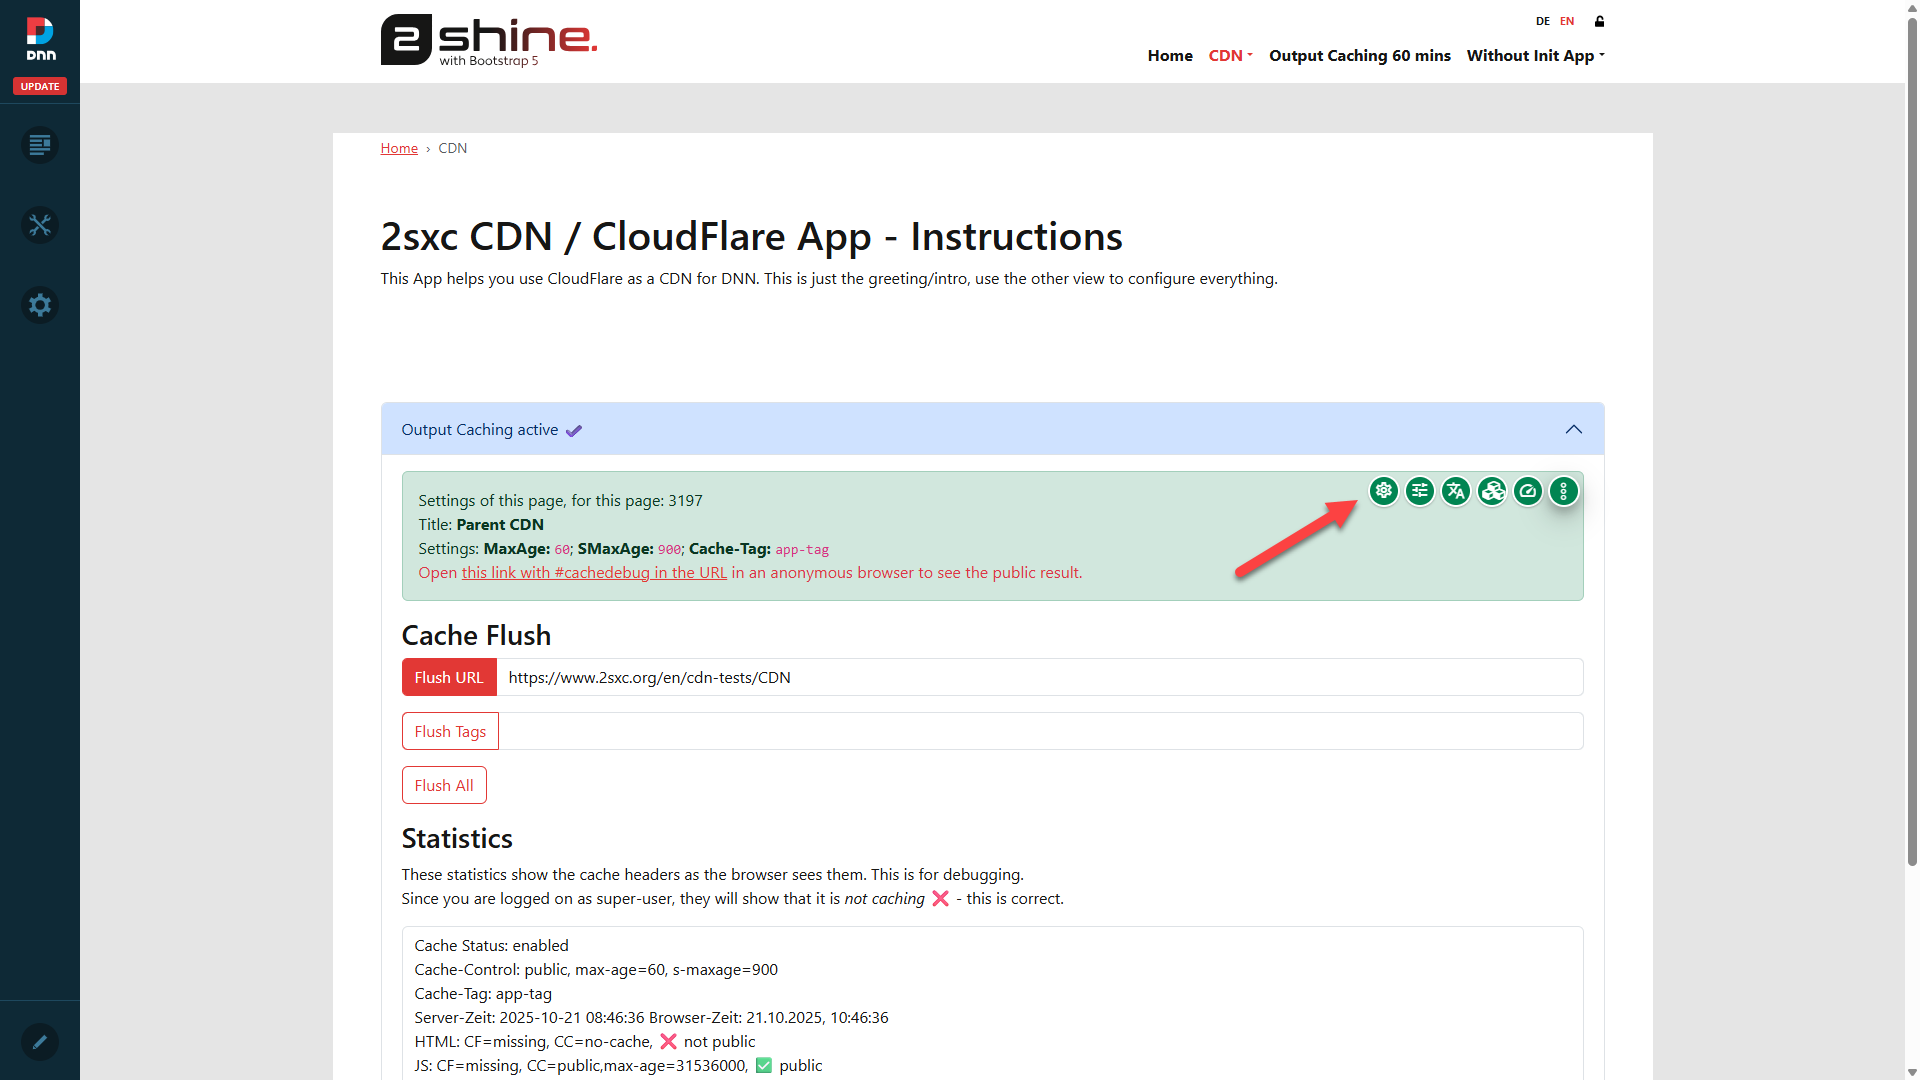Click the edit pencil icon bottom-left
This screenshot has width=1920, height=1080.
click(x=40, y=1042)
